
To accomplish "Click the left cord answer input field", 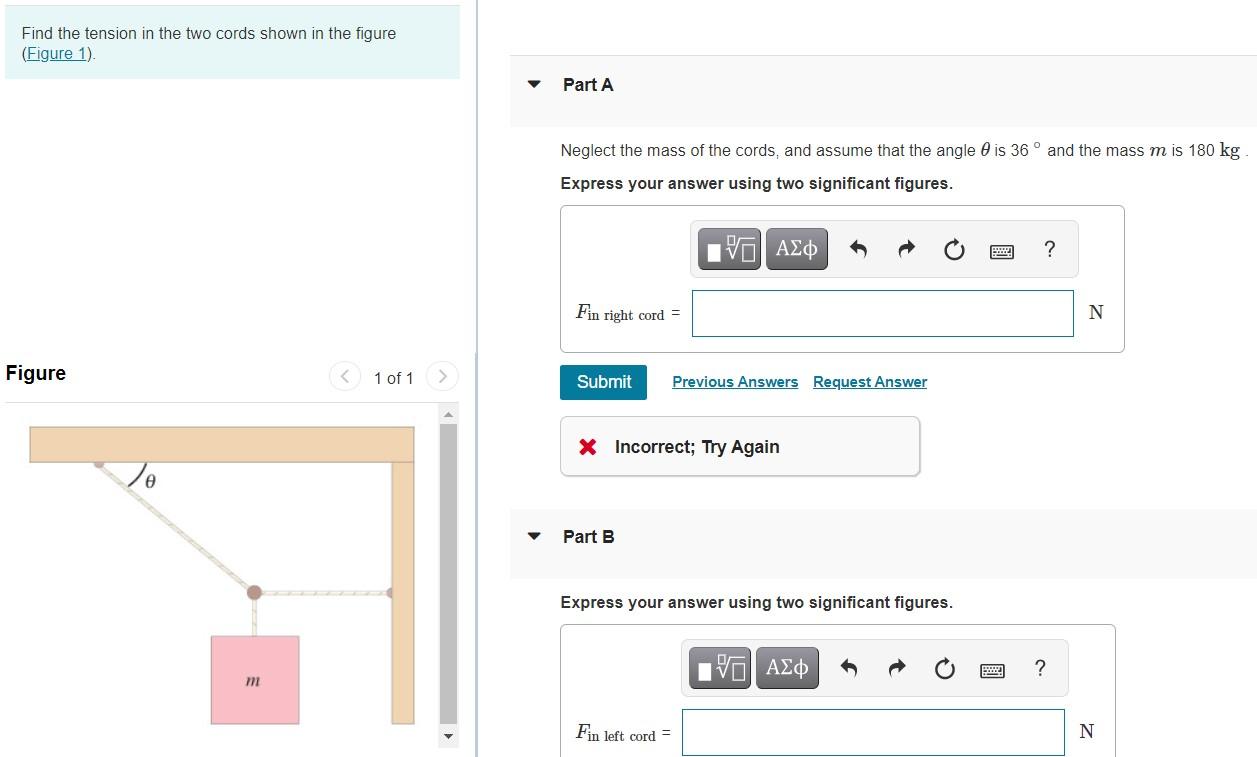I will (x=874, y=732).
